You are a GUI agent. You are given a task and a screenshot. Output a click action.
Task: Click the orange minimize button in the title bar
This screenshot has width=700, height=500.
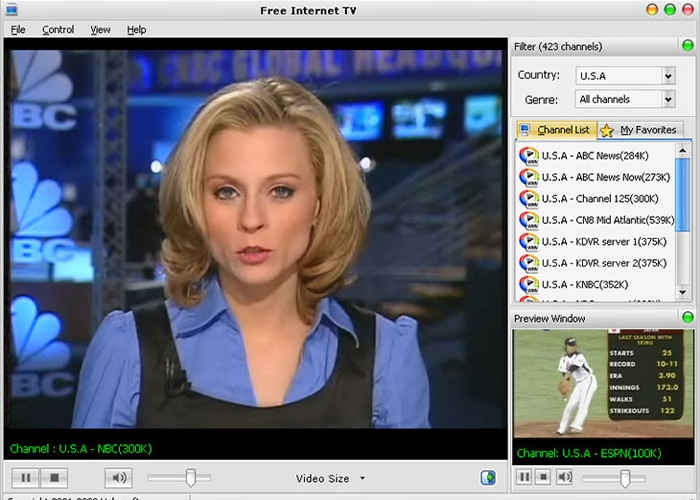(x=652, y=9)
